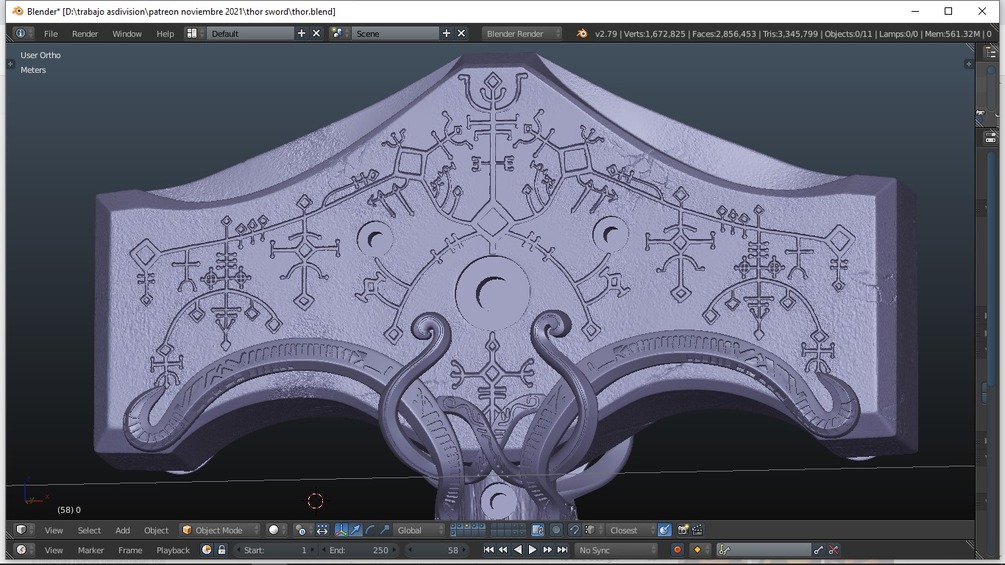This screenshot has width=1005, height=565.
Task: Toggle proportional editing
Action: (556, 530)
